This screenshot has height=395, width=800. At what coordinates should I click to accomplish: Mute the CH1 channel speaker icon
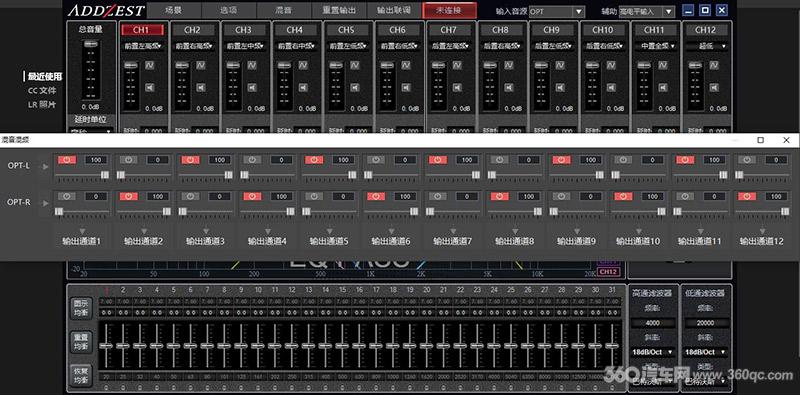click(149, 87)
